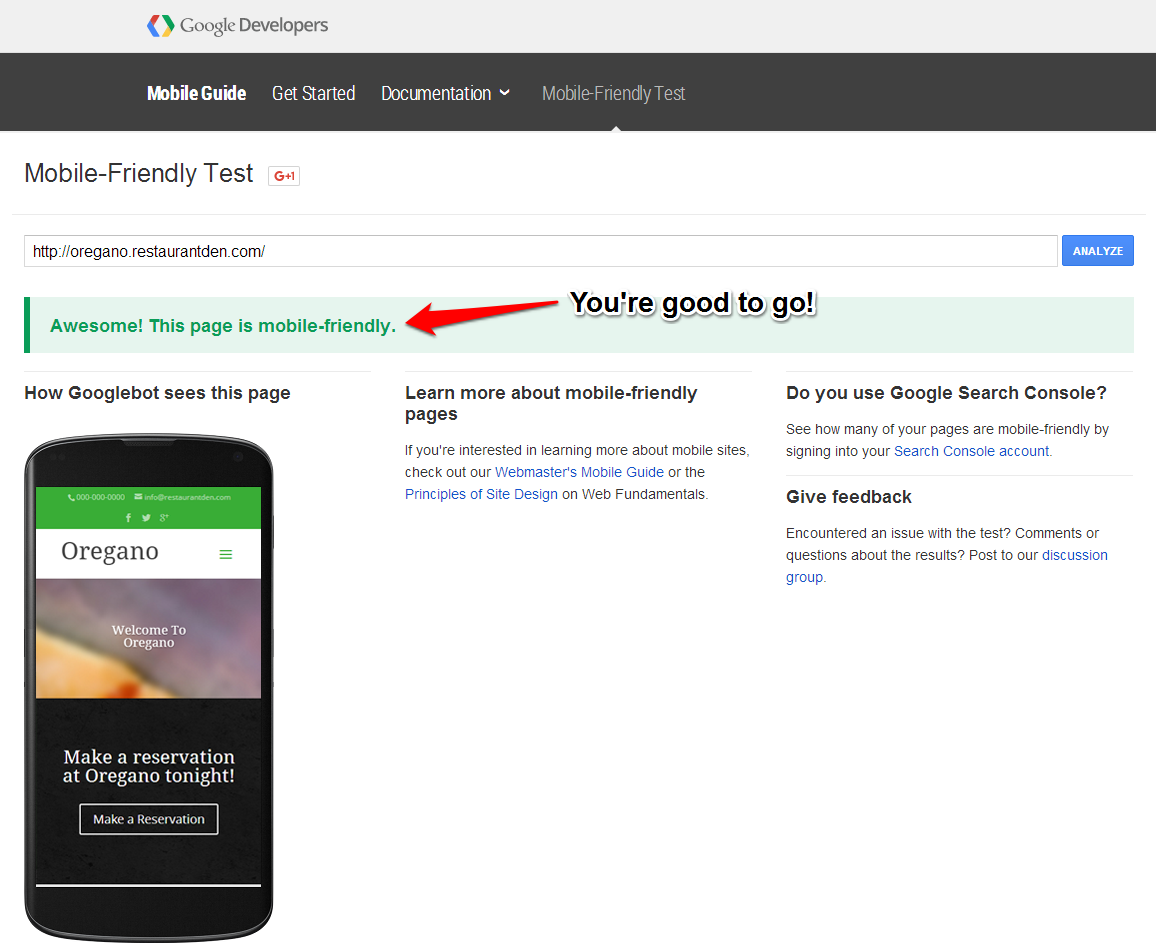
Task: Expand the Documentation dropdown menu
Action: 445,93
